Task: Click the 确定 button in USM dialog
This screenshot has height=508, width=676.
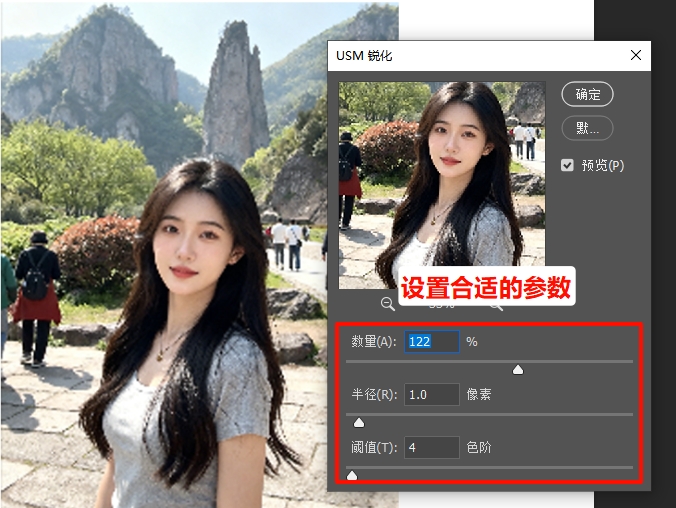Action: [x=587, y=94]
